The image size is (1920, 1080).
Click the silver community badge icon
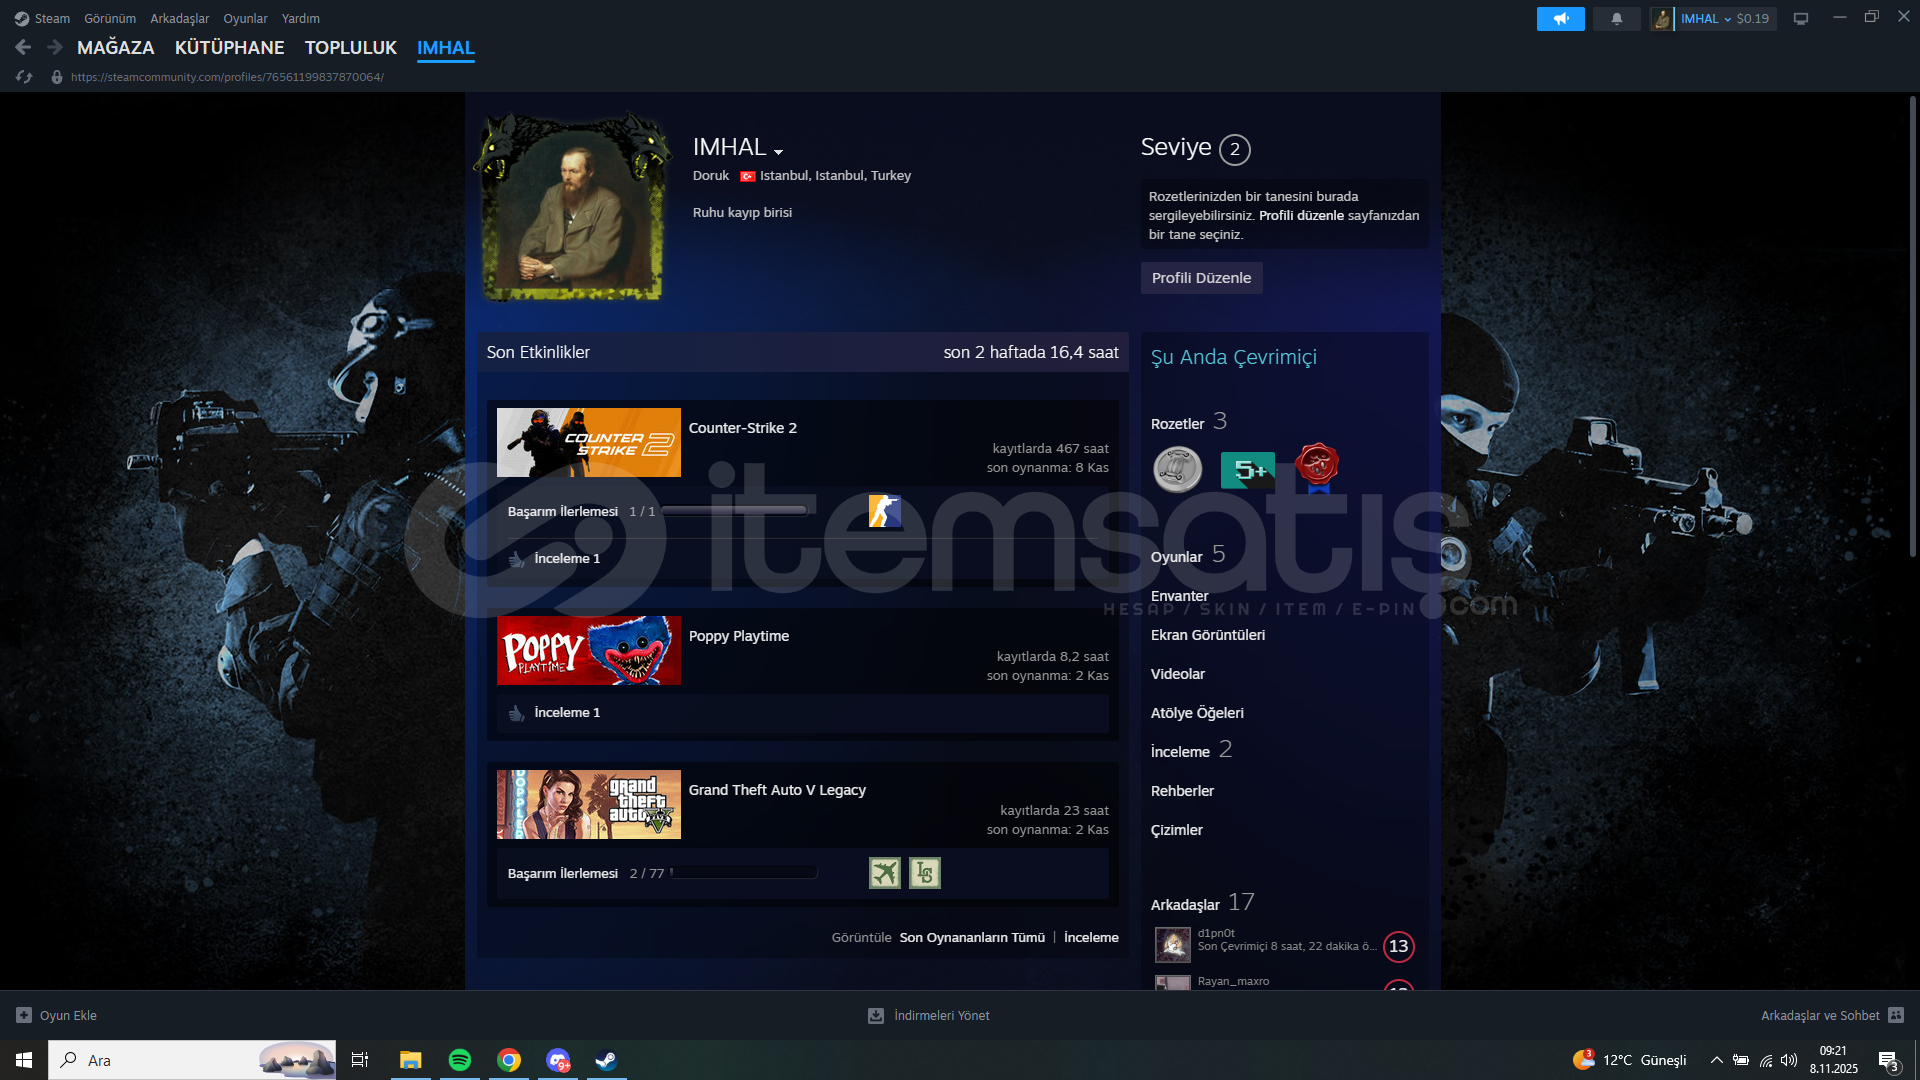[1178, 470]
